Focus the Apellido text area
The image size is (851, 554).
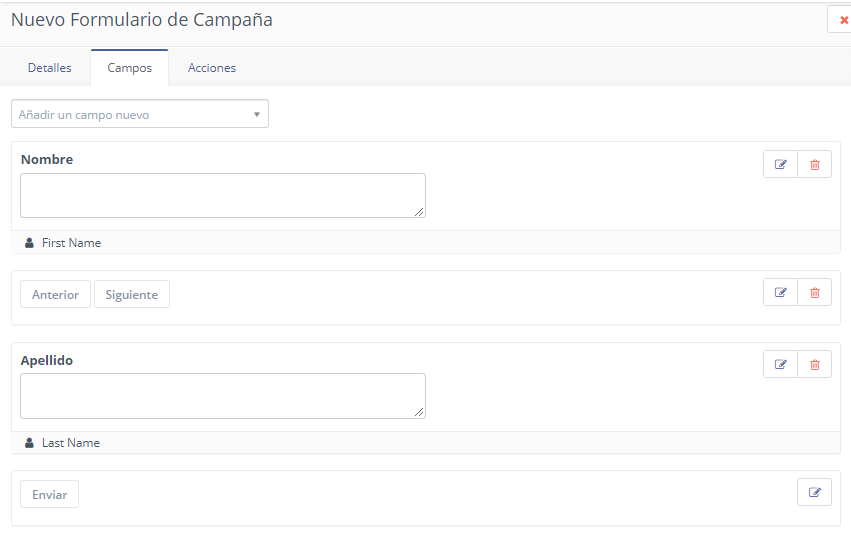pyautogui.click(x=222, y=395)
